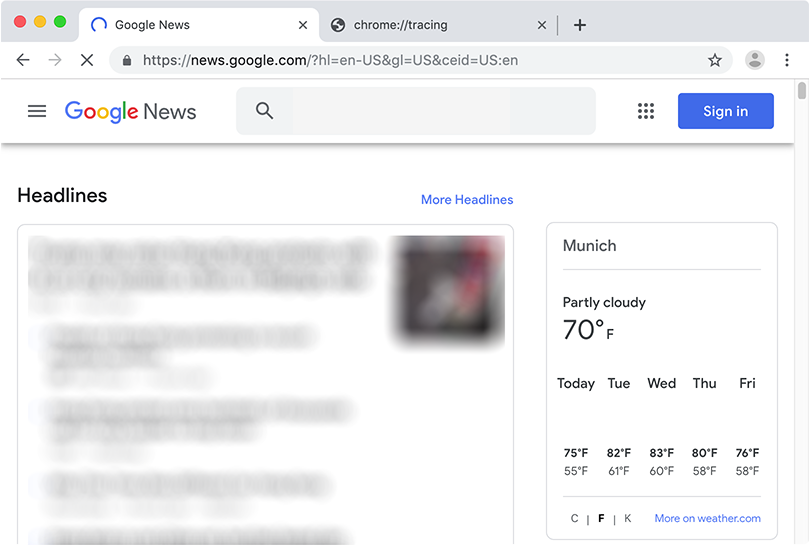Select the Google News tab
Viewport: 809px width, 545px height.
[x=180, y=25]
